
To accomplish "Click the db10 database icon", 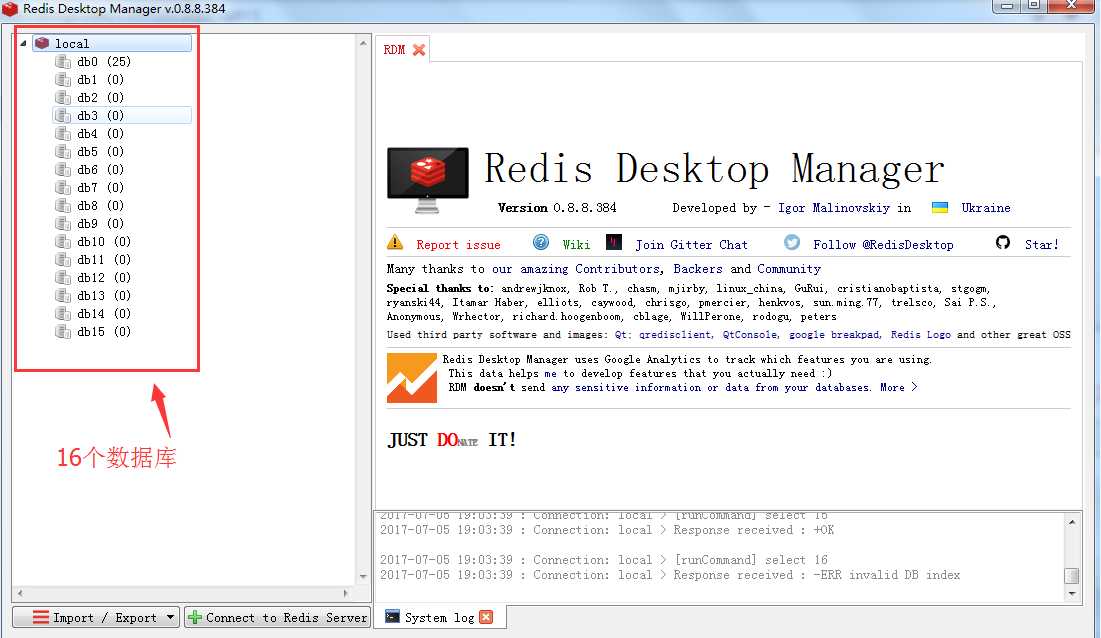I will point(63,242).
